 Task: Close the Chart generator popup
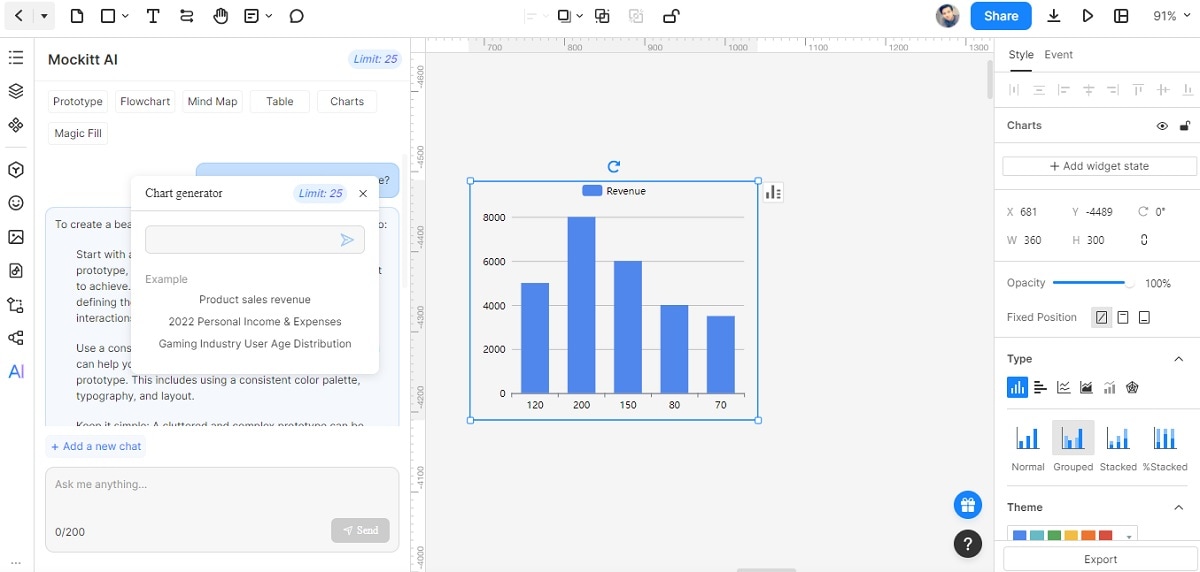tap(363, 193)
